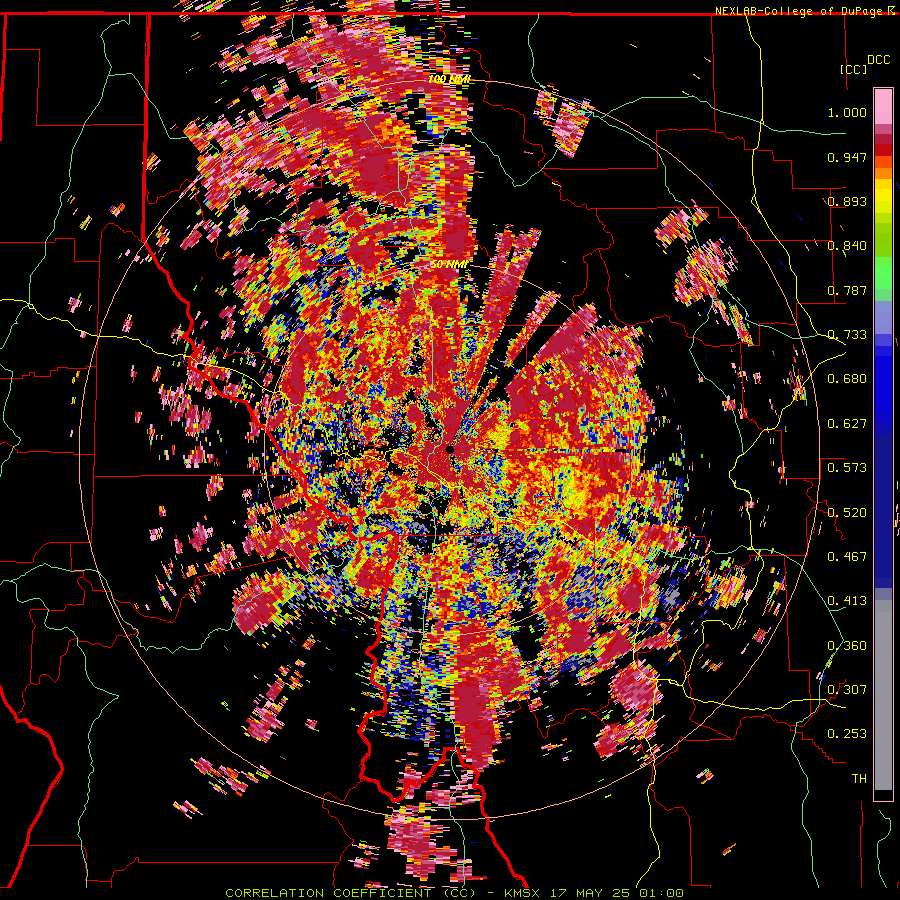Click the 0.733 legend value
This screenshot has width=900, height=900.
point(847,335)
